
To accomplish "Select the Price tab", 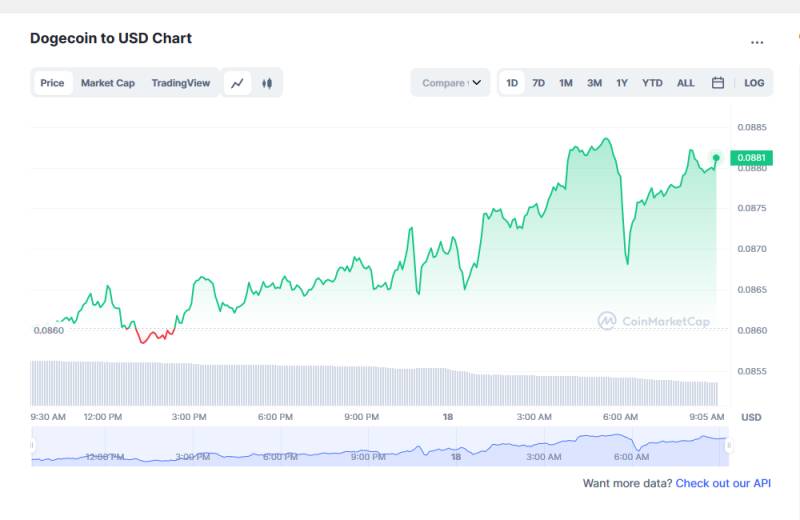I will (x=53, y=83).
